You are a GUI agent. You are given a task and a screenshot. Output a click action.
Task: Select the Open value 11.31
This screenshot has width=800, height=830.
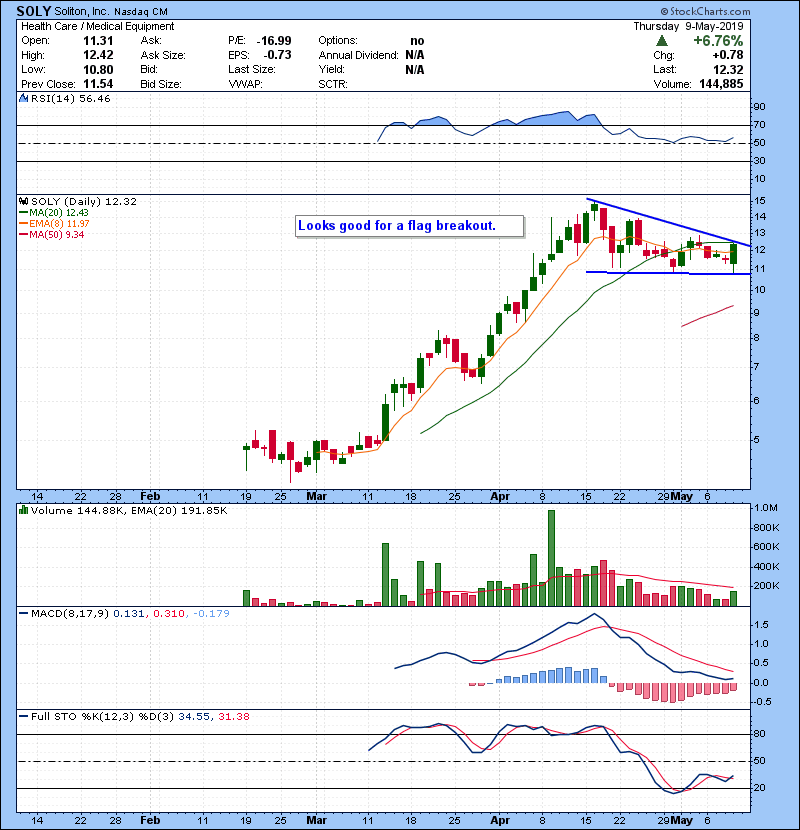point(98,41)
